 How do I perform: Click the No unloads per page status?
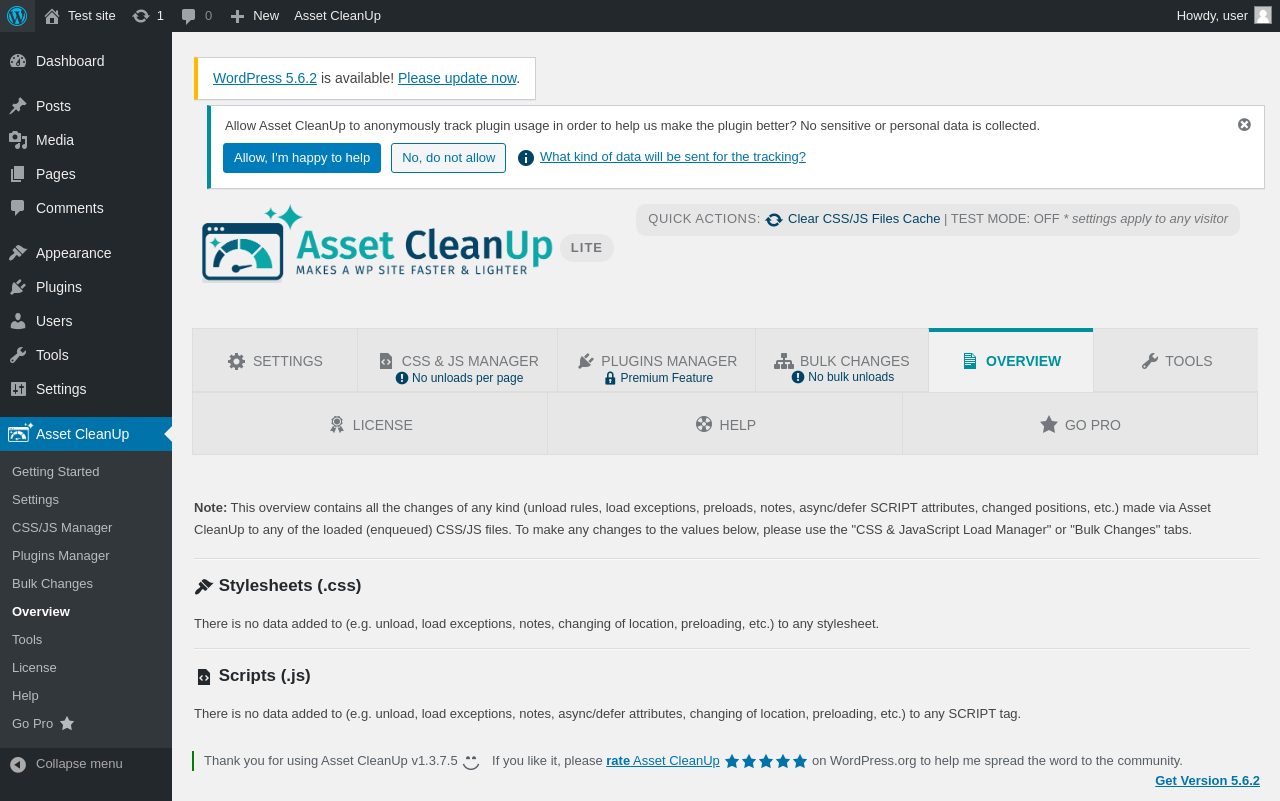point(459,378)
